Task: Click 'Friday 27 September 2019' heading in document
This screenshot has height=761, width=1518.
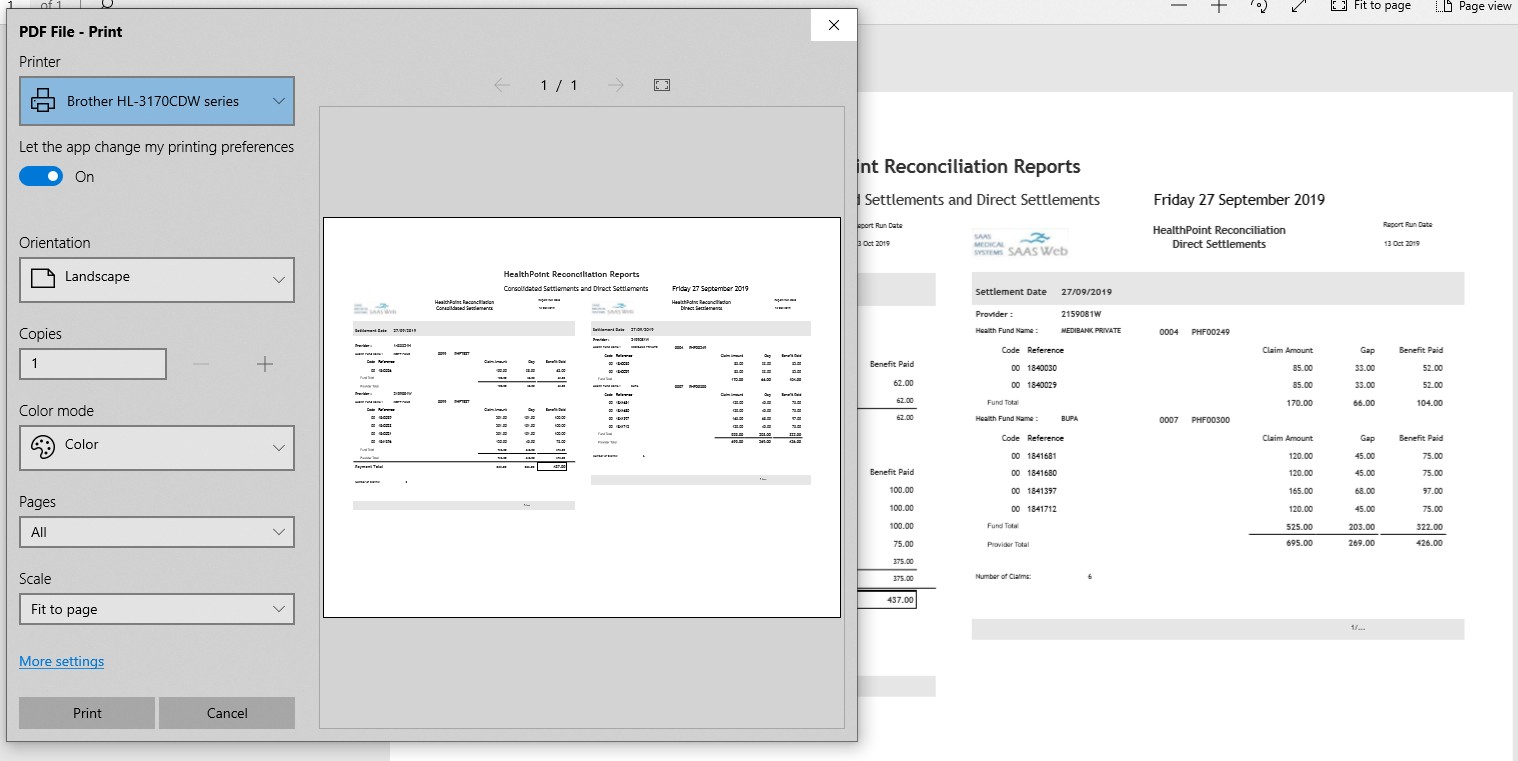Action: point(1239,199)
